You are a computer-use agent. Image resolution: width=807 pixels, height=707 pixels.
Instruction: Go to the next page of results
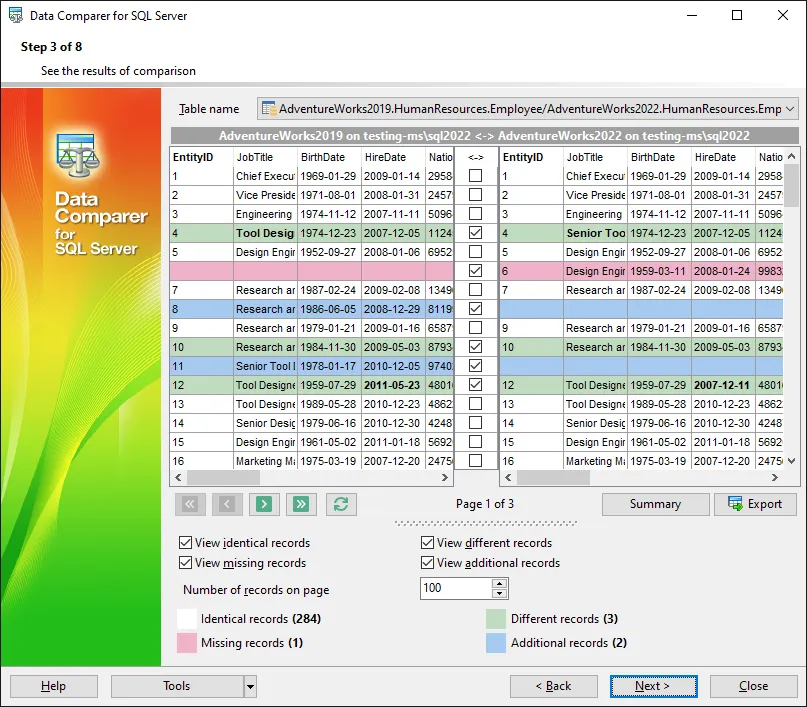click(264, 504)
